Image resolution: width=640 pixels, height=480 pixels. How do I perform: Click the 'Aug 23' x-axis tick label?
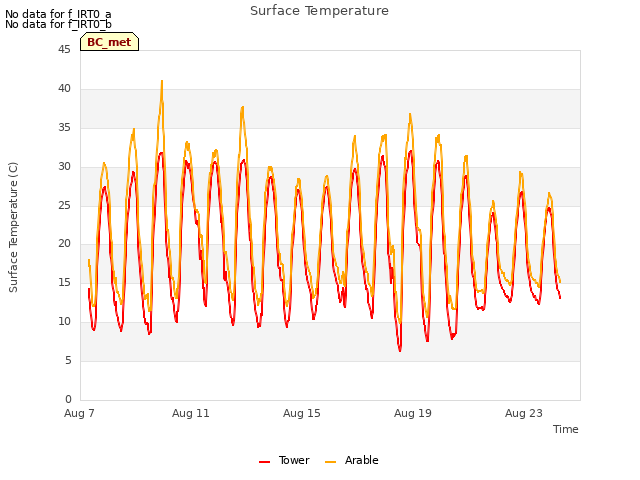tap(524, 413)
